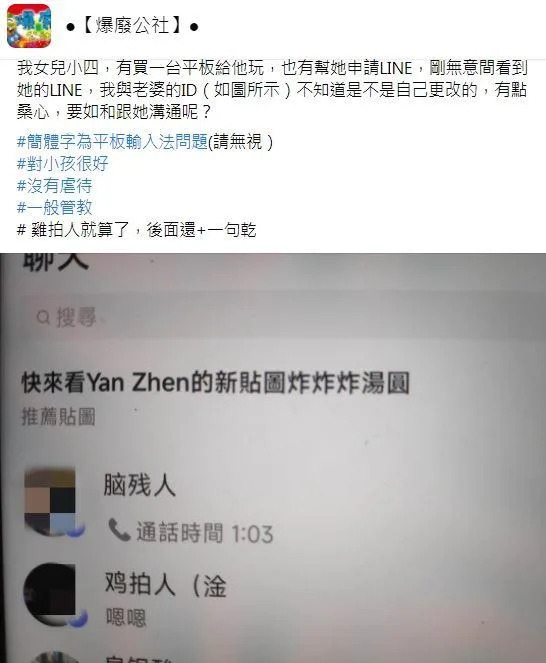The image size is (546, 663).
Task: Tap the dark avatar of 鸡拍人
Action: (x=50, y=593)
